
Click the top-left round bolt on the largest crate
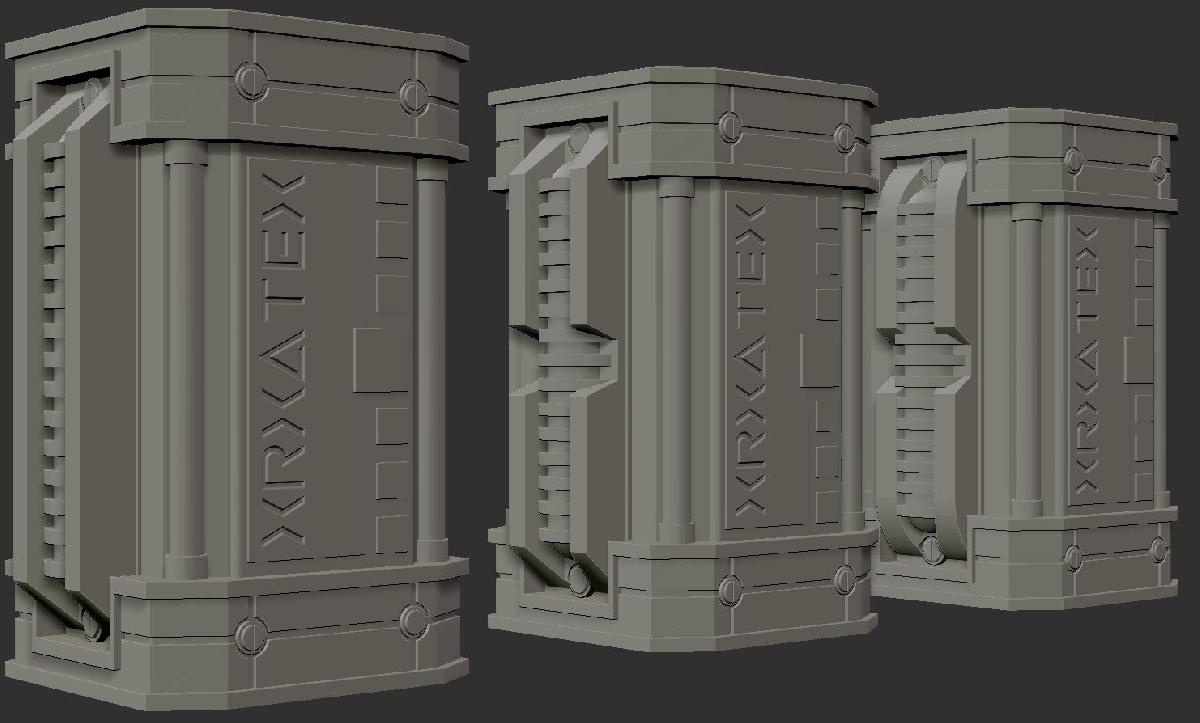point(249,80)
